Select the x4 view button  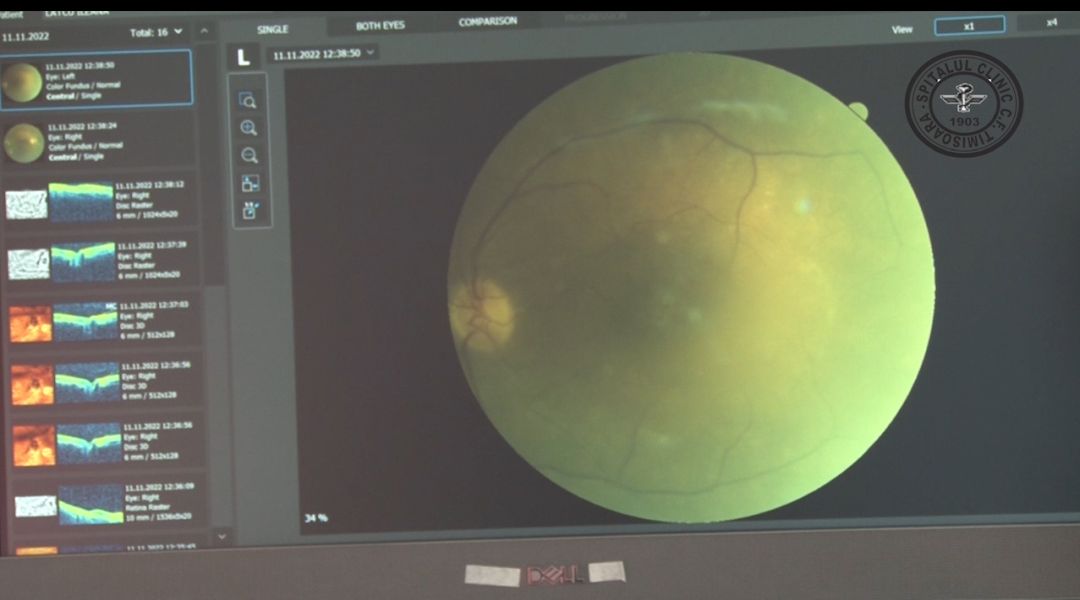click(x=1051, y=23)
